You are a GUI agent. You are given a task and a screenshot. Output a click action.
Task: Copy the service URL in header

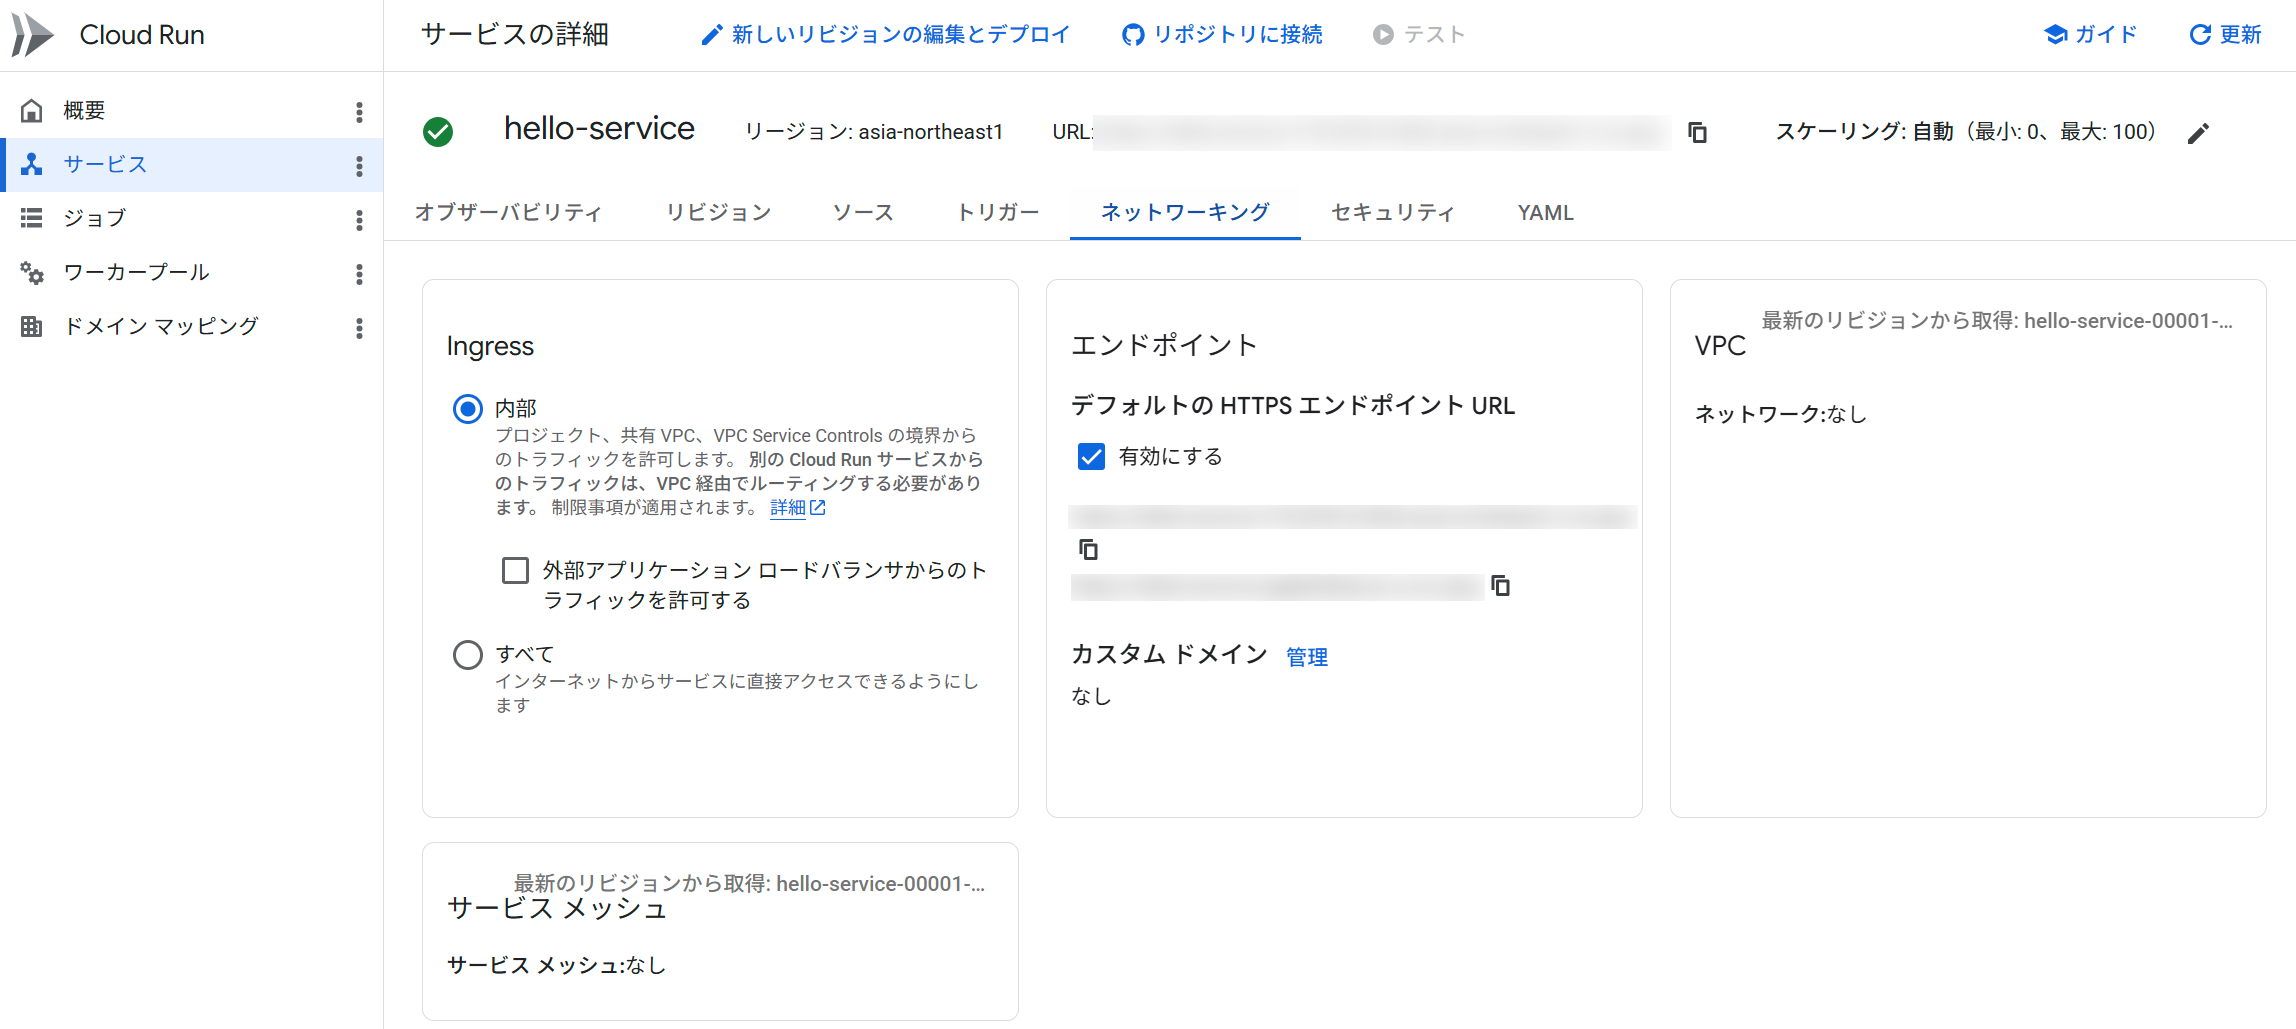click(x=1697, y=132)
